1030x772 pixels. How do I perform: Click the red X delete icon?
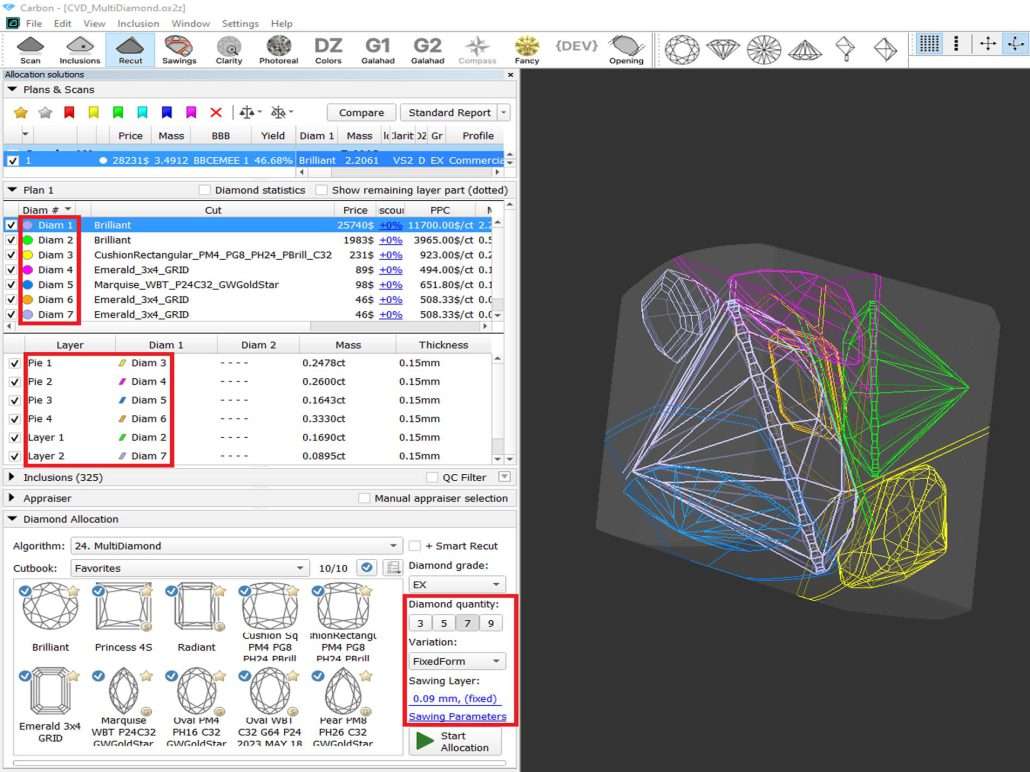pyautogui.click(x=216, y=113)
